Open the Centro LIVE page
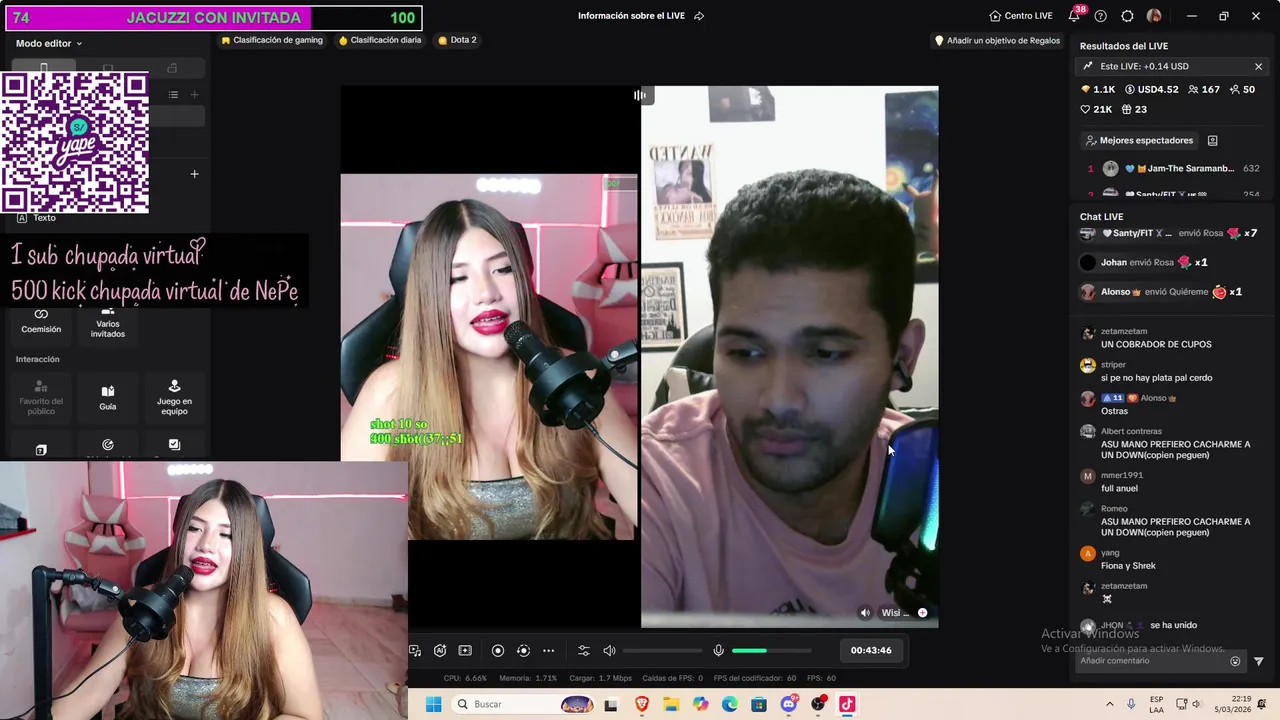Screen dimensions: 1280x720 point(1020,16)
